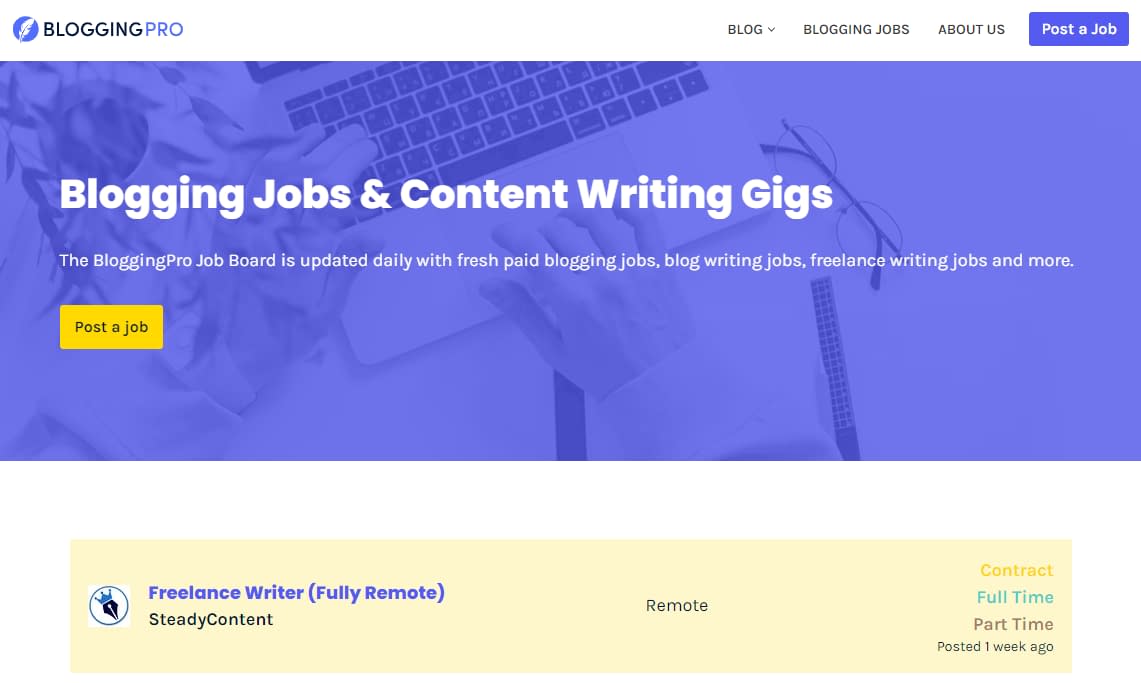Switch to the BLOGGING JOBS section

tap(856, 30)
